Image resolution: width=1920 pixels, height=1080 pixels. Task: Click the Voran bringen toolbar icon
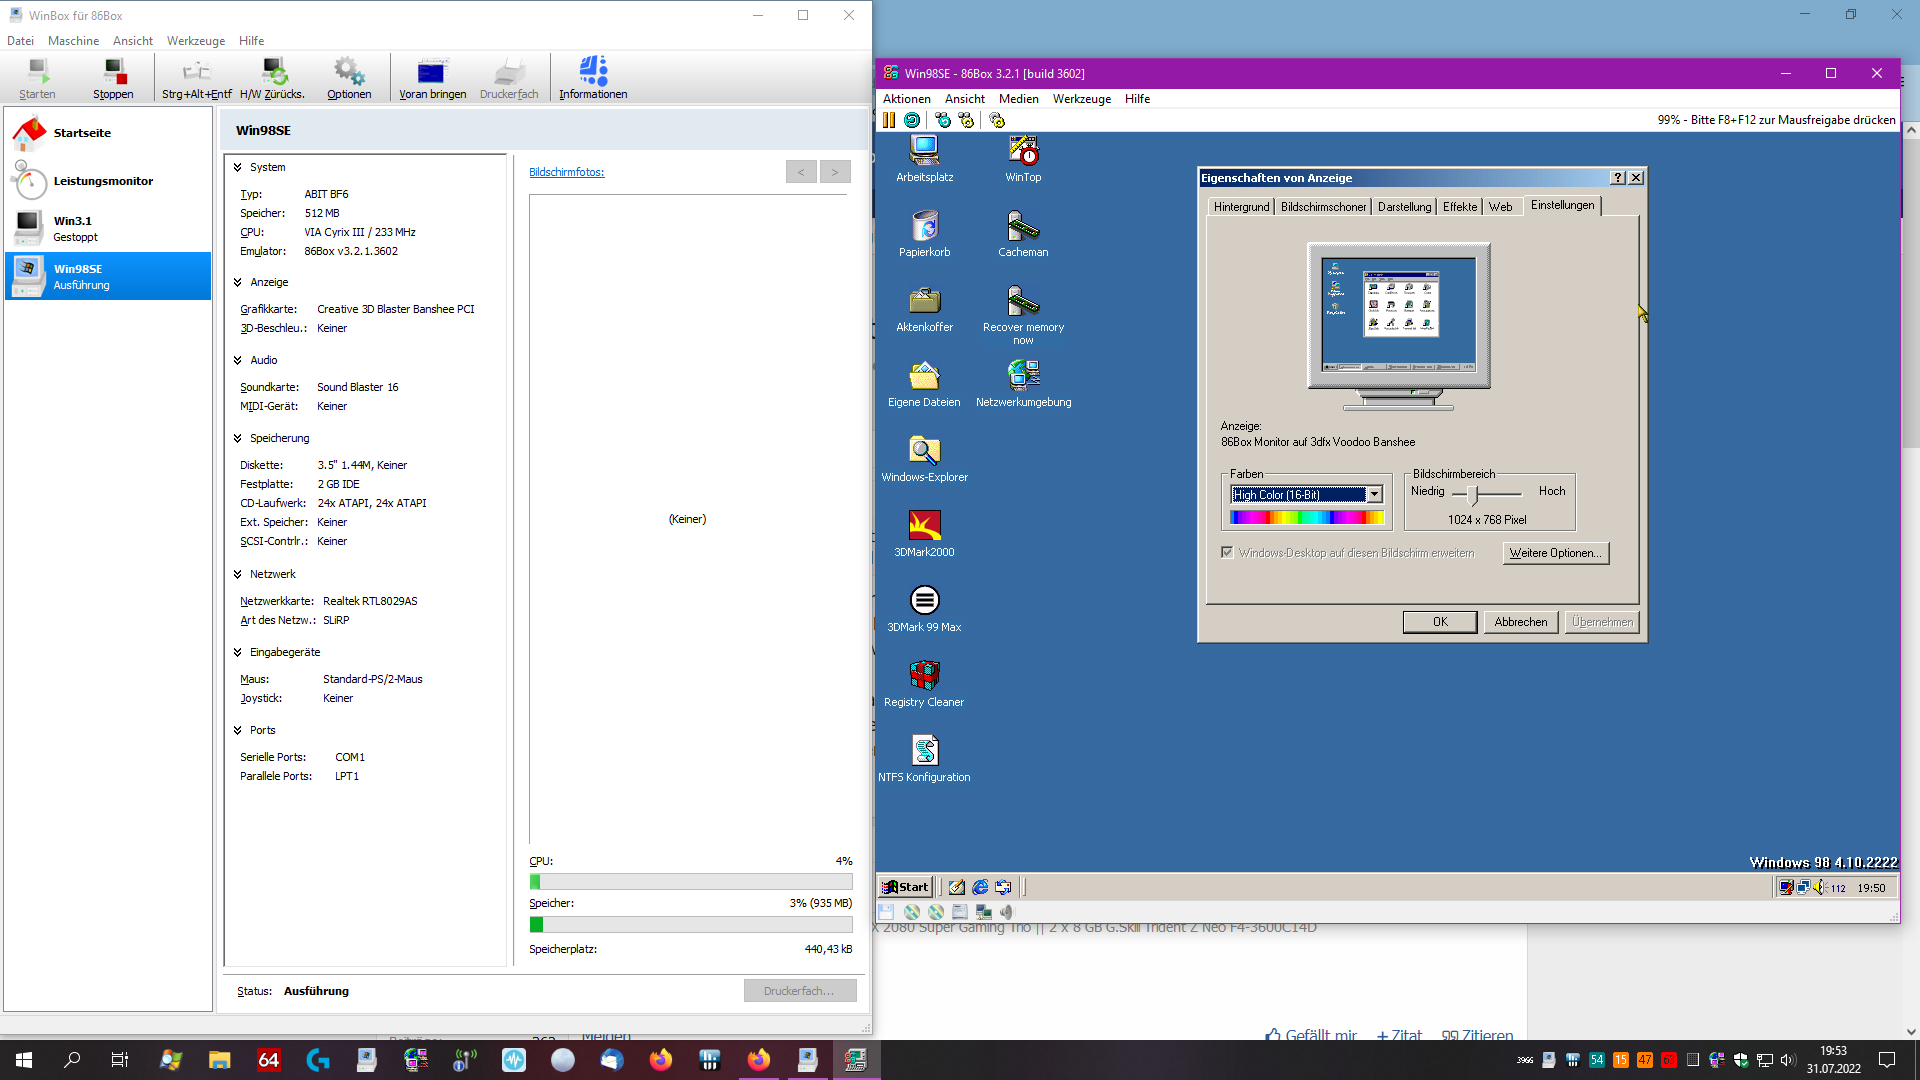click(x=432, y=78)
